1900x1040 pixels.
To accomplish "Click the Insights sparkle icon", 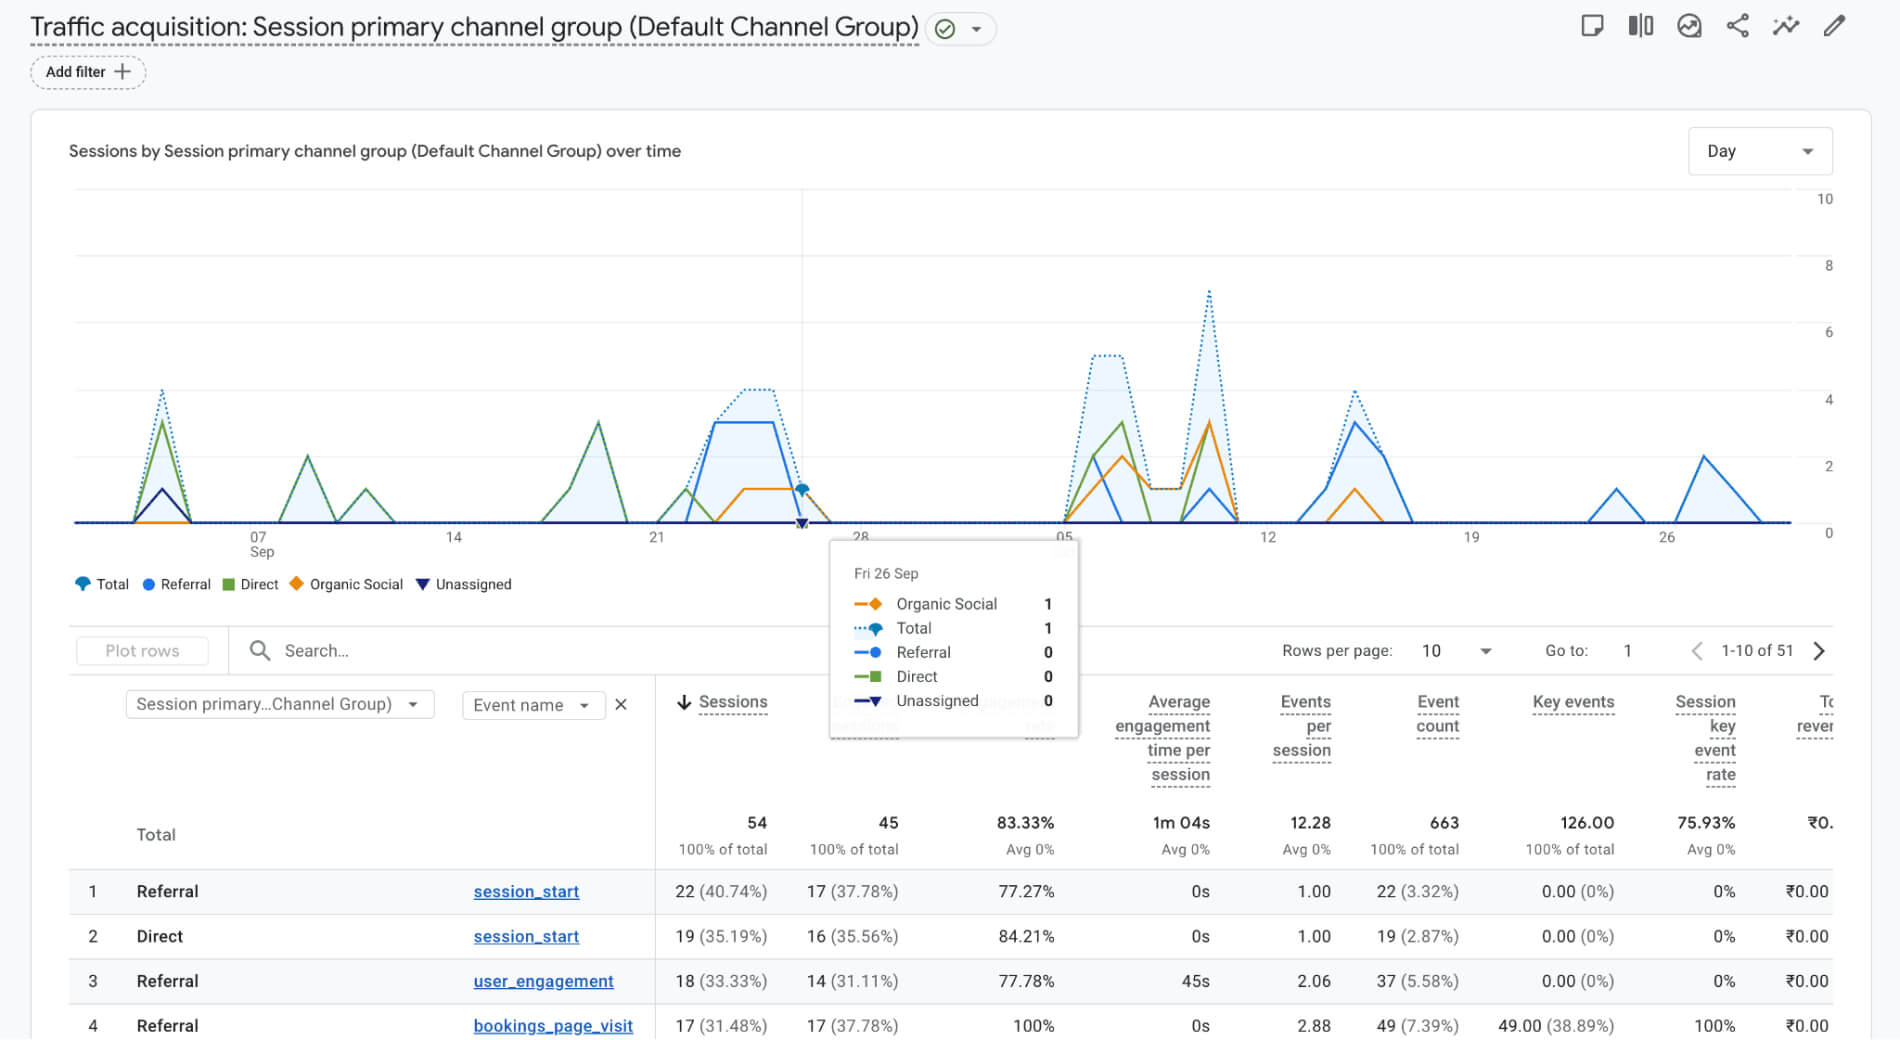I will (x=1785, y=25).
